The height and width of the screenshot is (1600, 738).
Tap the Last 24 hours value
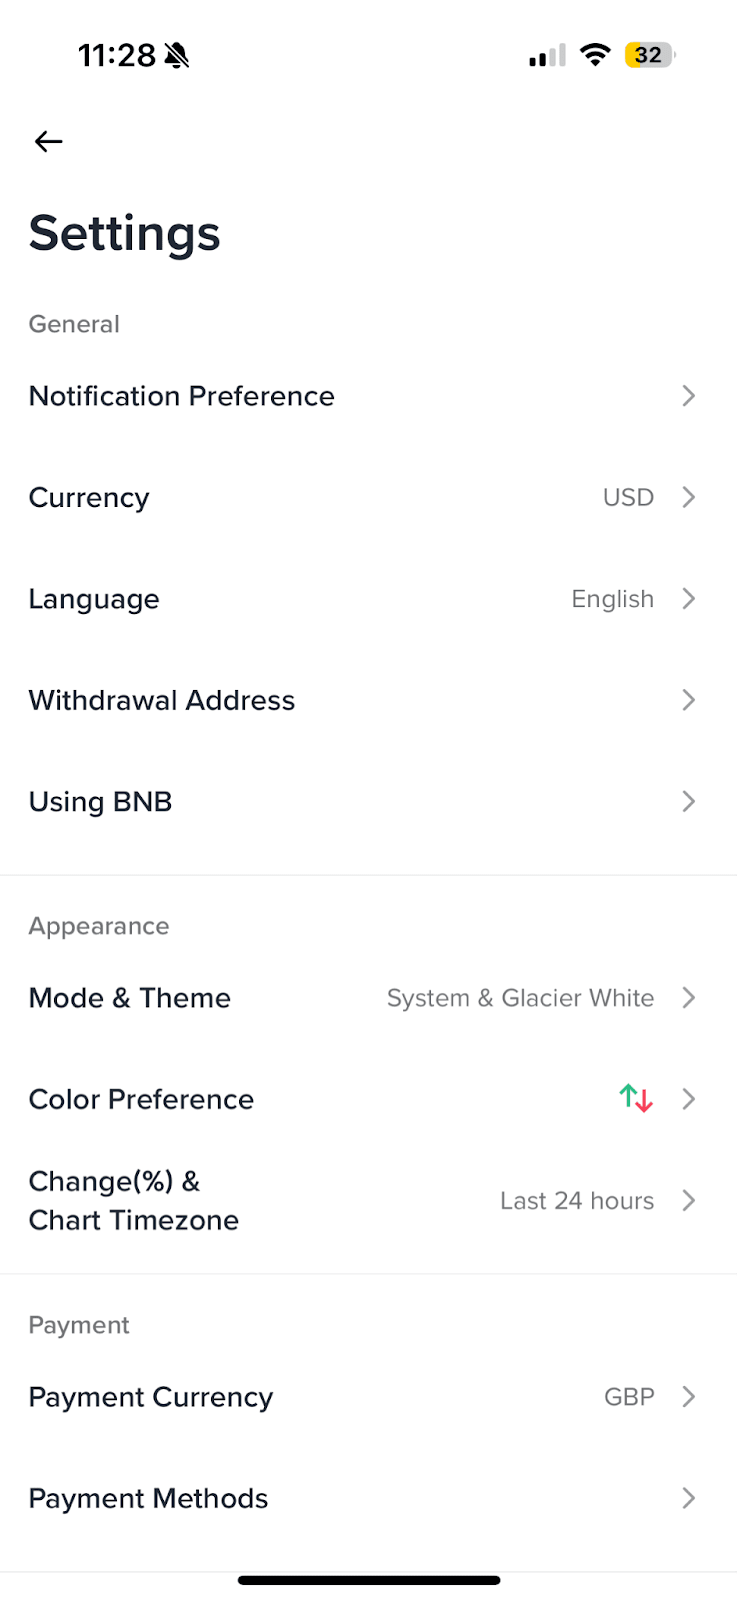[577, 1200]
